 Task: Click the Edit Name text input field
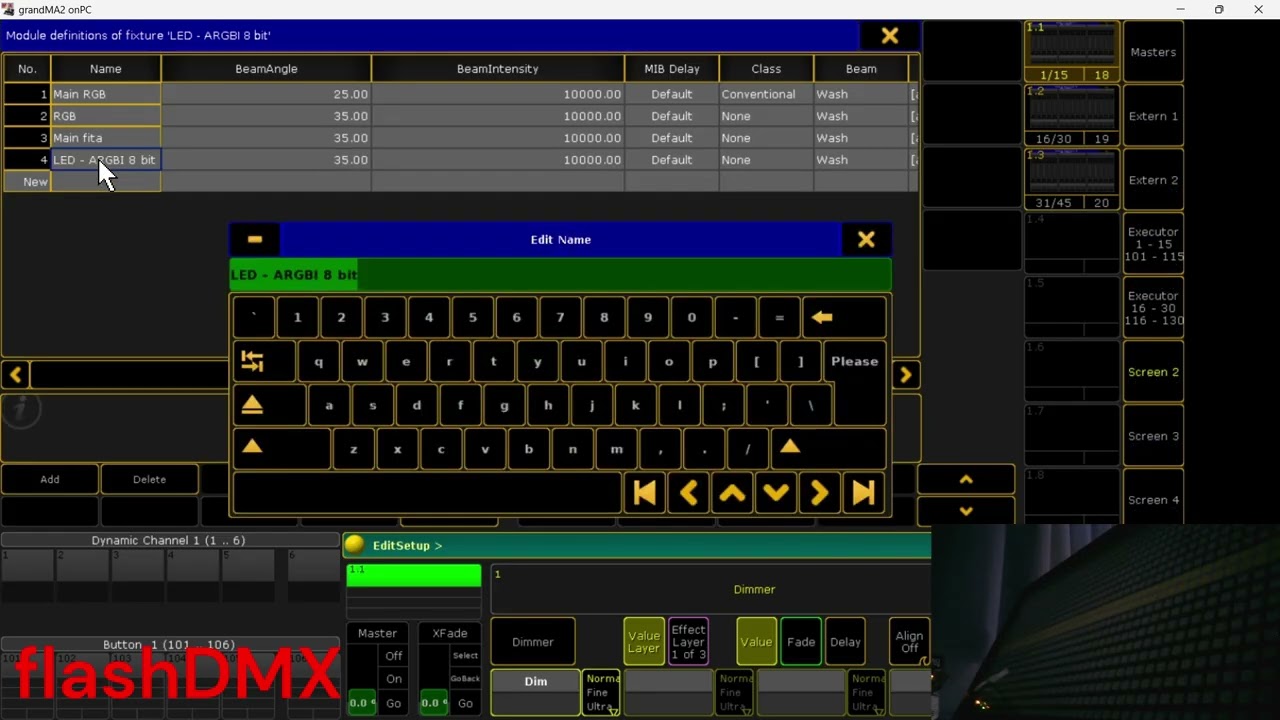[560, 275]
